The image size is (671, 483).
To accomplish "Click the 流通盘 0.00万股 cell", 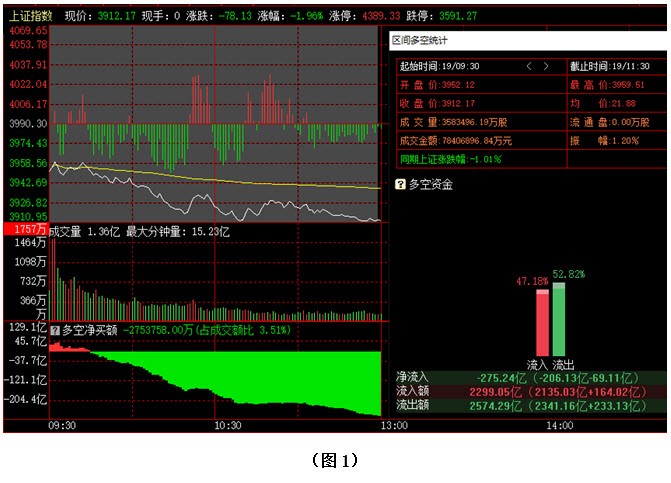I will (x=616, y=122).
